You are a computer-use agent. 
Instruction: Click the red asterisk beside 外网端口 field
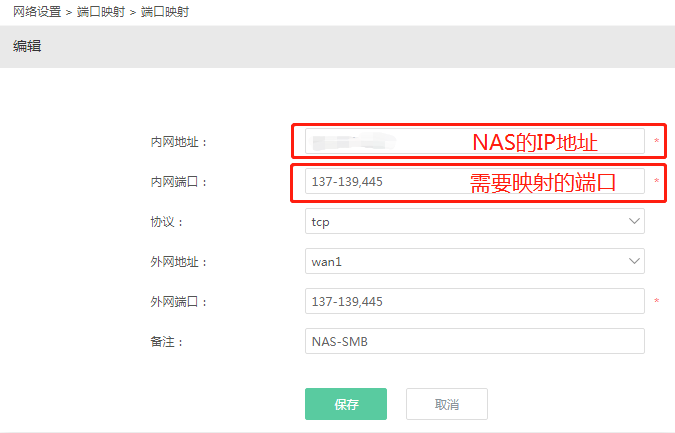click(656, 302)
